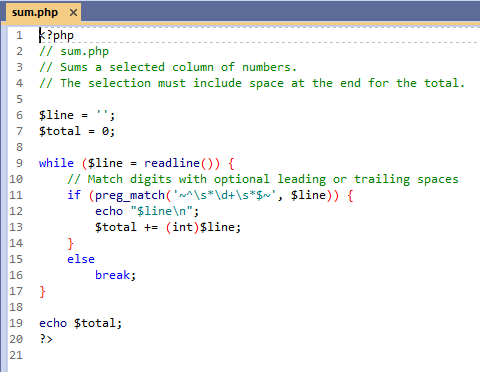Screen dimensions: 480x372
Task: Click the '$total = 0;' statement
Action: pyautogui.click(x=77, y=131)
